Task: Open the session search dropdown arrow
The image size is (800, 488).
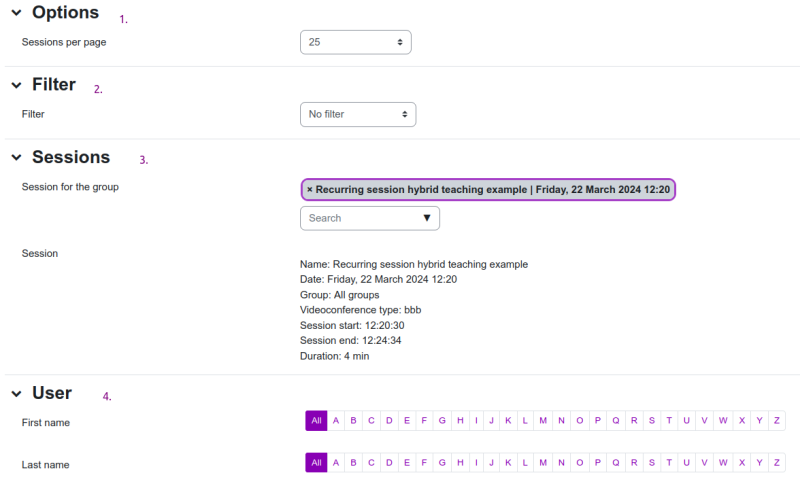Action: click(x=427, y=218)
